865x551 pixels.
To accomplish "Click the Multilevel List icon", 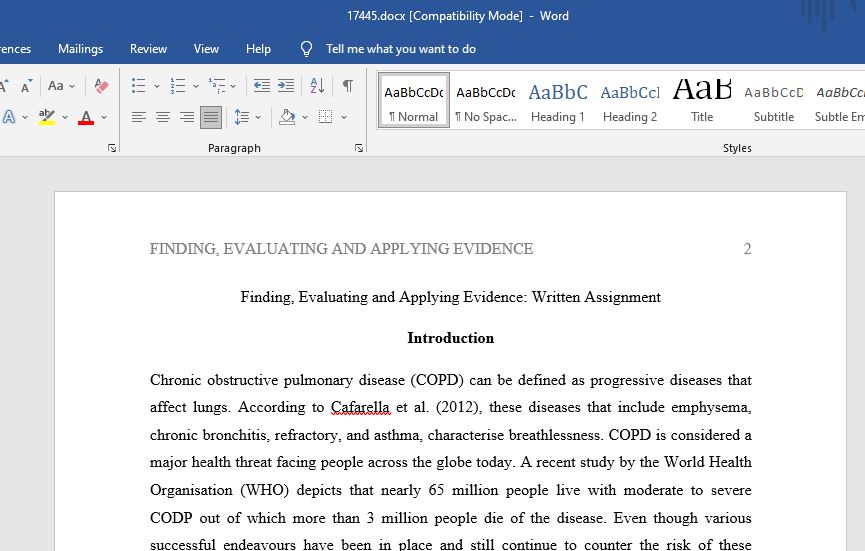I will coord(217,86).
